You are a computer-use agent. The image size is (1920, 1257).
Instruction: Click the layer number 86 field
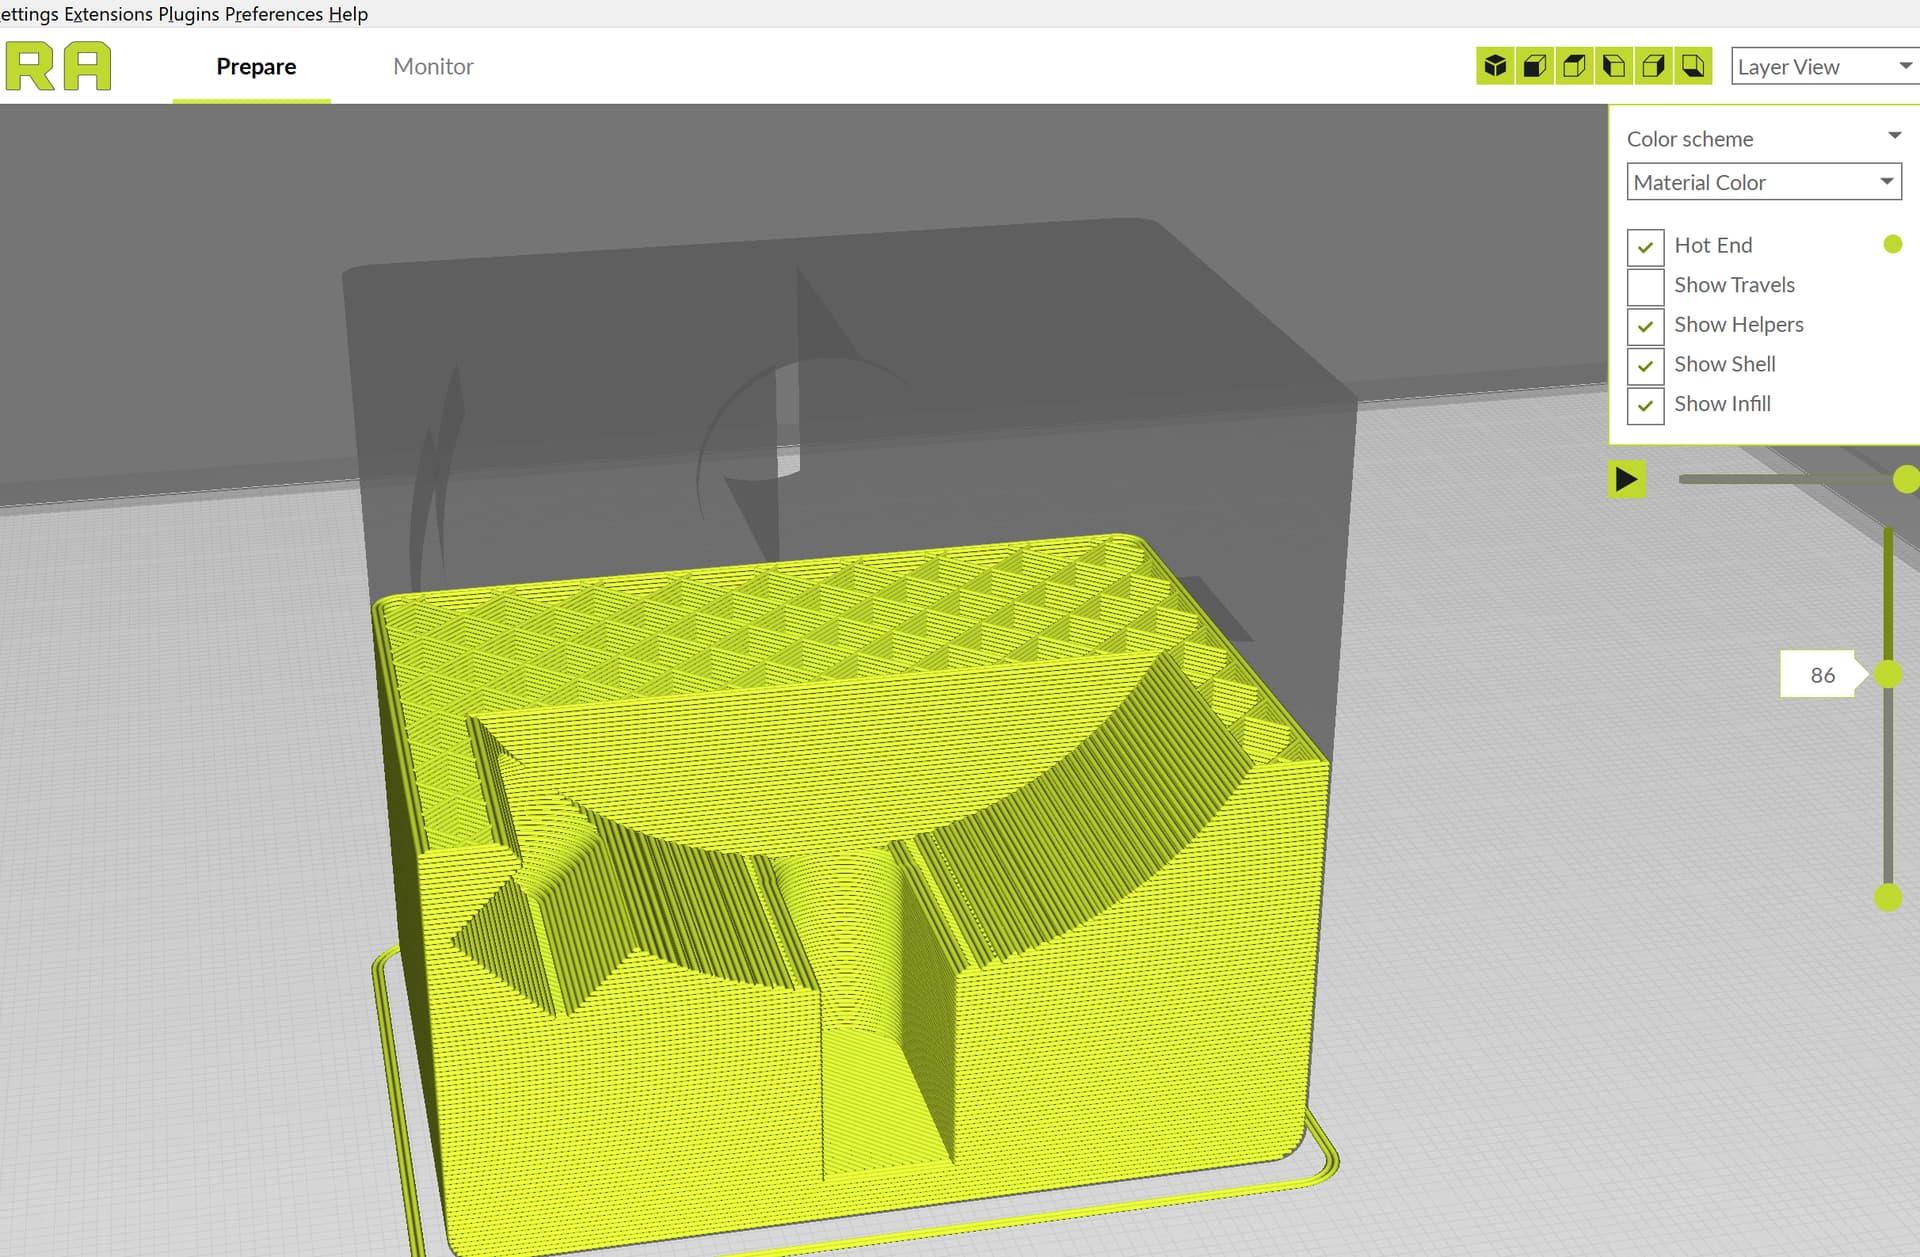click(x=1821, y=675)
